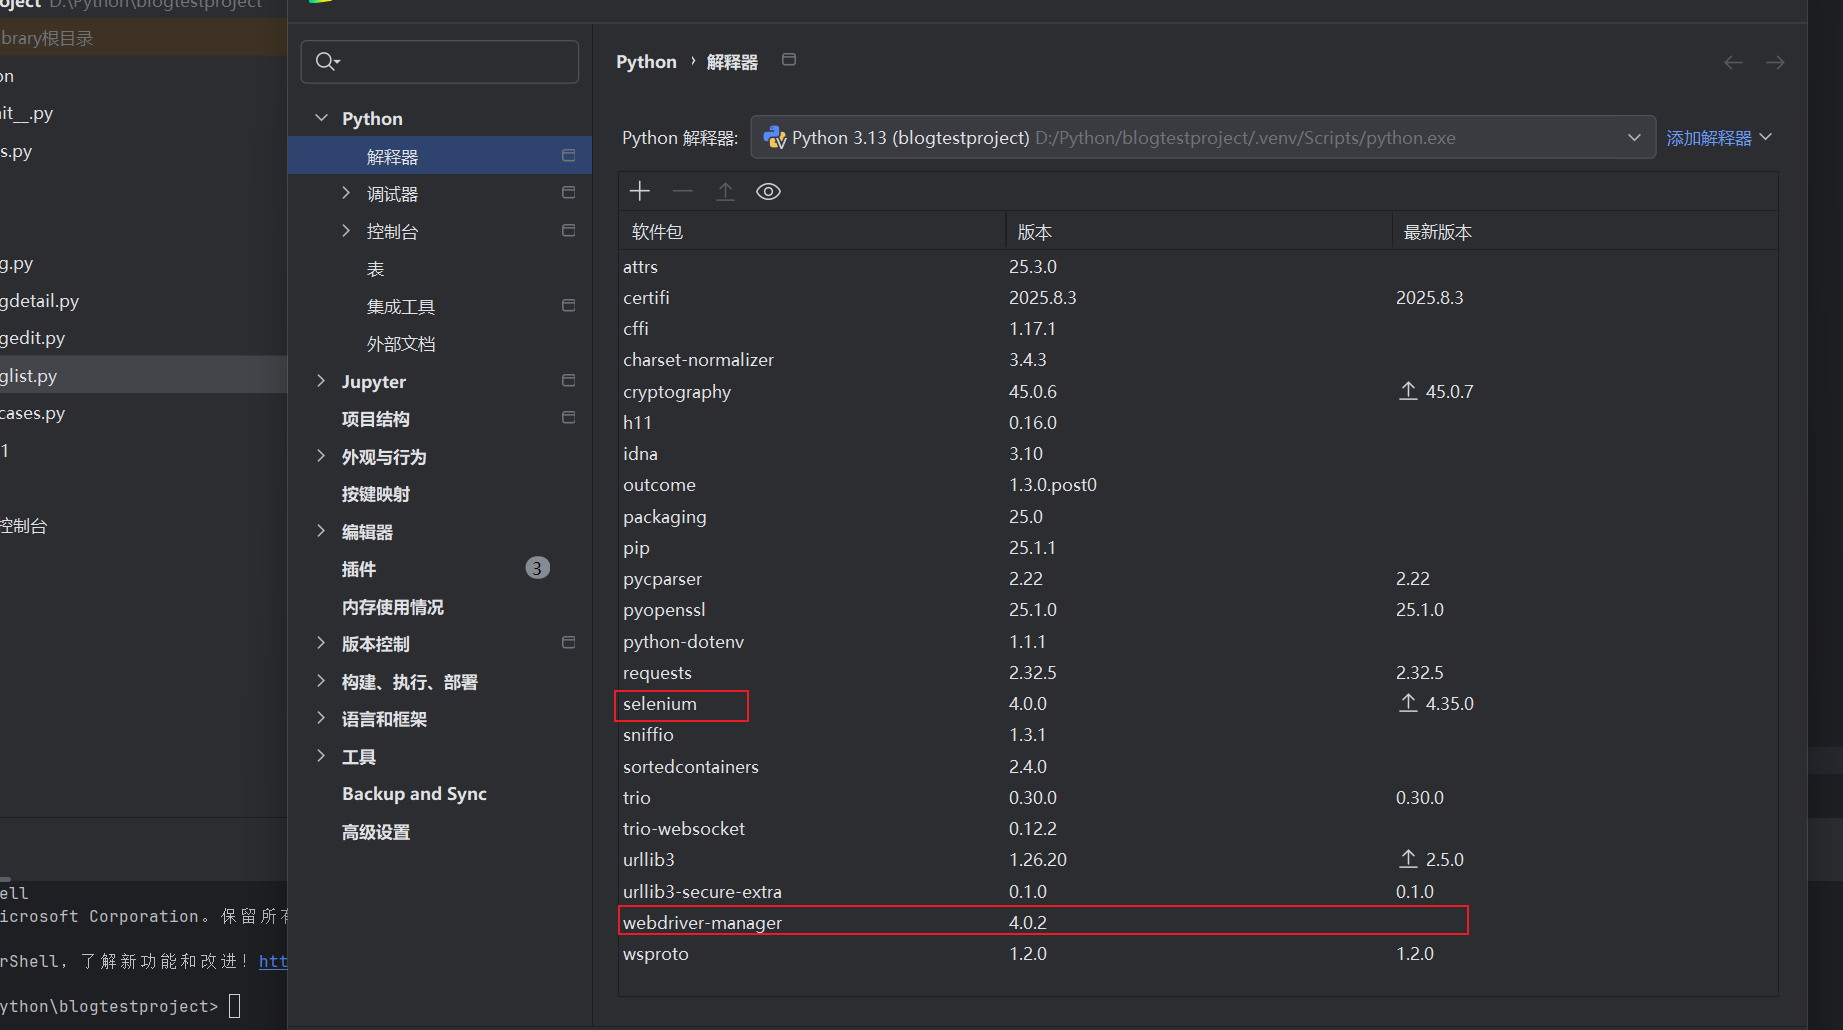Click the Python breadcrumb link
Viewport: 1843px width, 1030px height.
click(x=646, y=62)
